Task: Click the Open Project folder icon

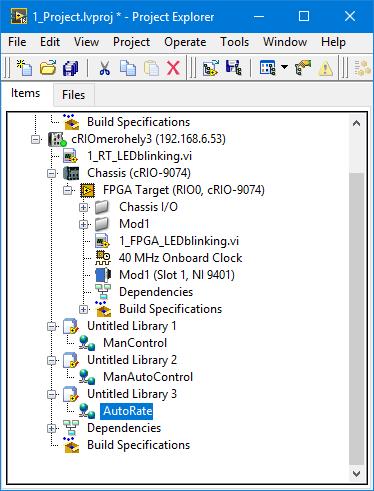Action: (x=48, y=68)
